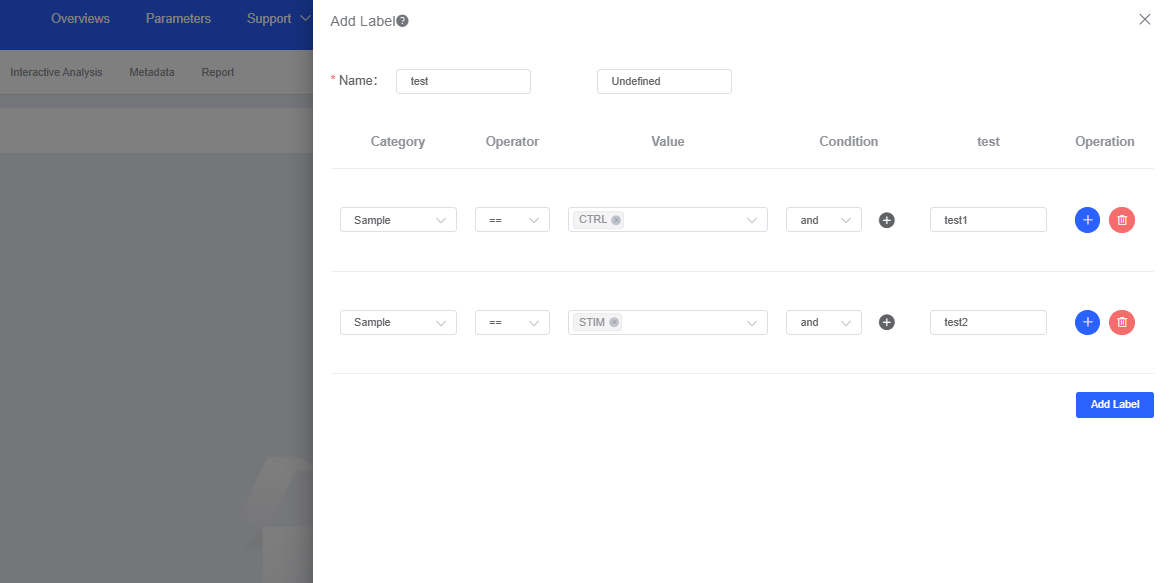This screenshot has width=1169, height=583.
Task: Click the help icon next to Add Label
Action: point(402,21)
